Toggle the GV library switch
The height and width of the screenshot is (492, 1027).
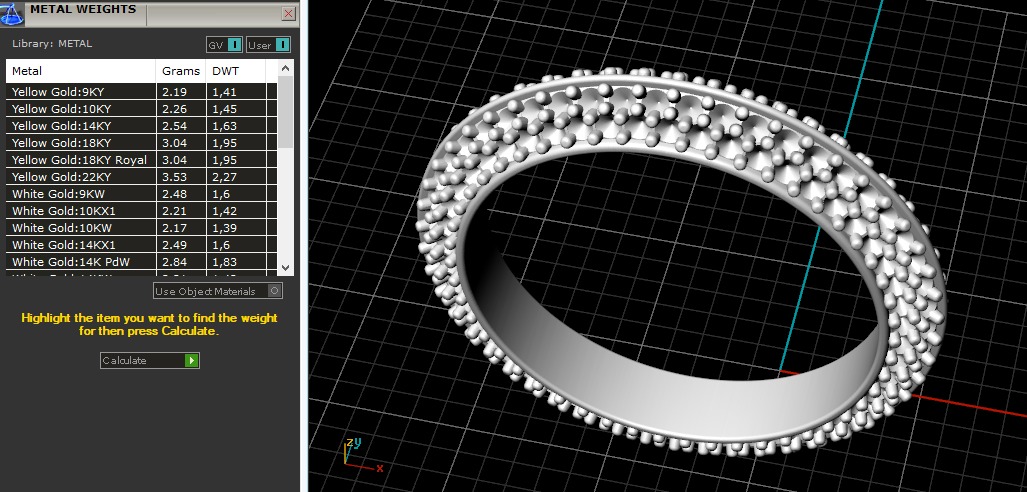click(x=225, y=45)
